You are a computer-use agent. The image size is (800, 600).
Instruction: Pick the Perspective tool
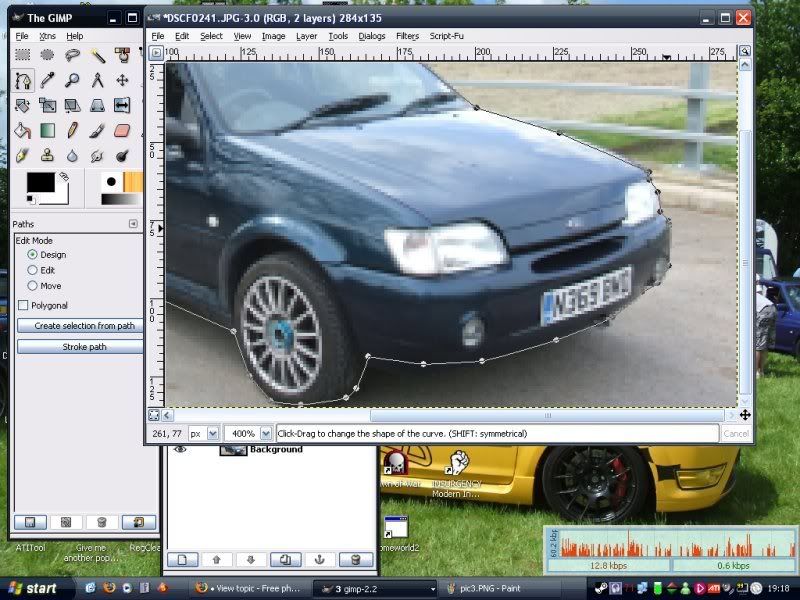(97, 105)
